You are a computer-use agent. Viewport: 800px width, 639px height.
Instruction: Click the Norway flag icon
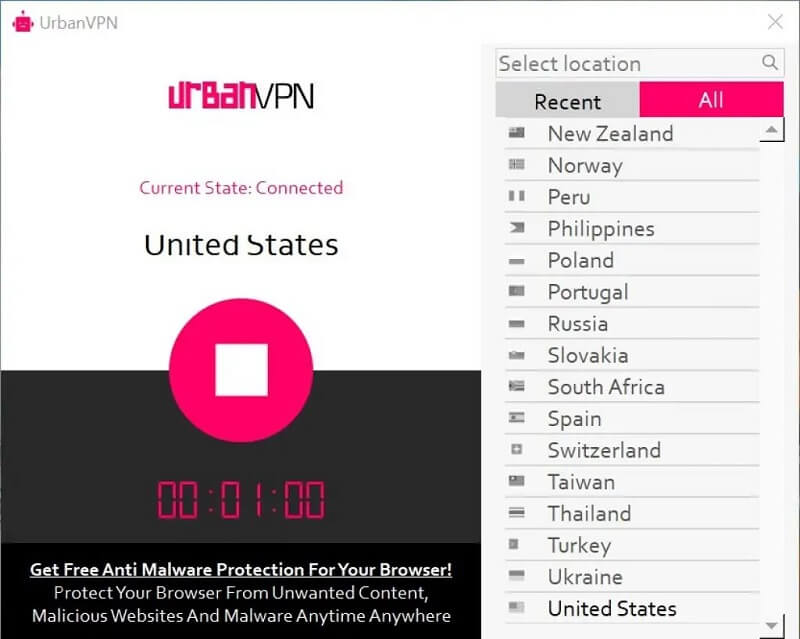[x=517, y=165]
